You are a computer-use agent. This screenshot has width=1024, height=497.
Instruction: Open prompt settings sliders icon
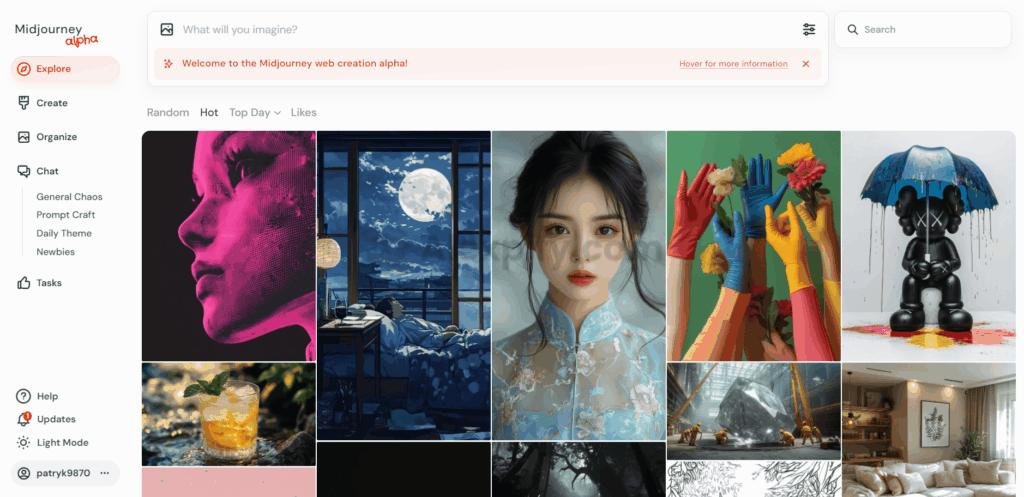click(809, 30)
